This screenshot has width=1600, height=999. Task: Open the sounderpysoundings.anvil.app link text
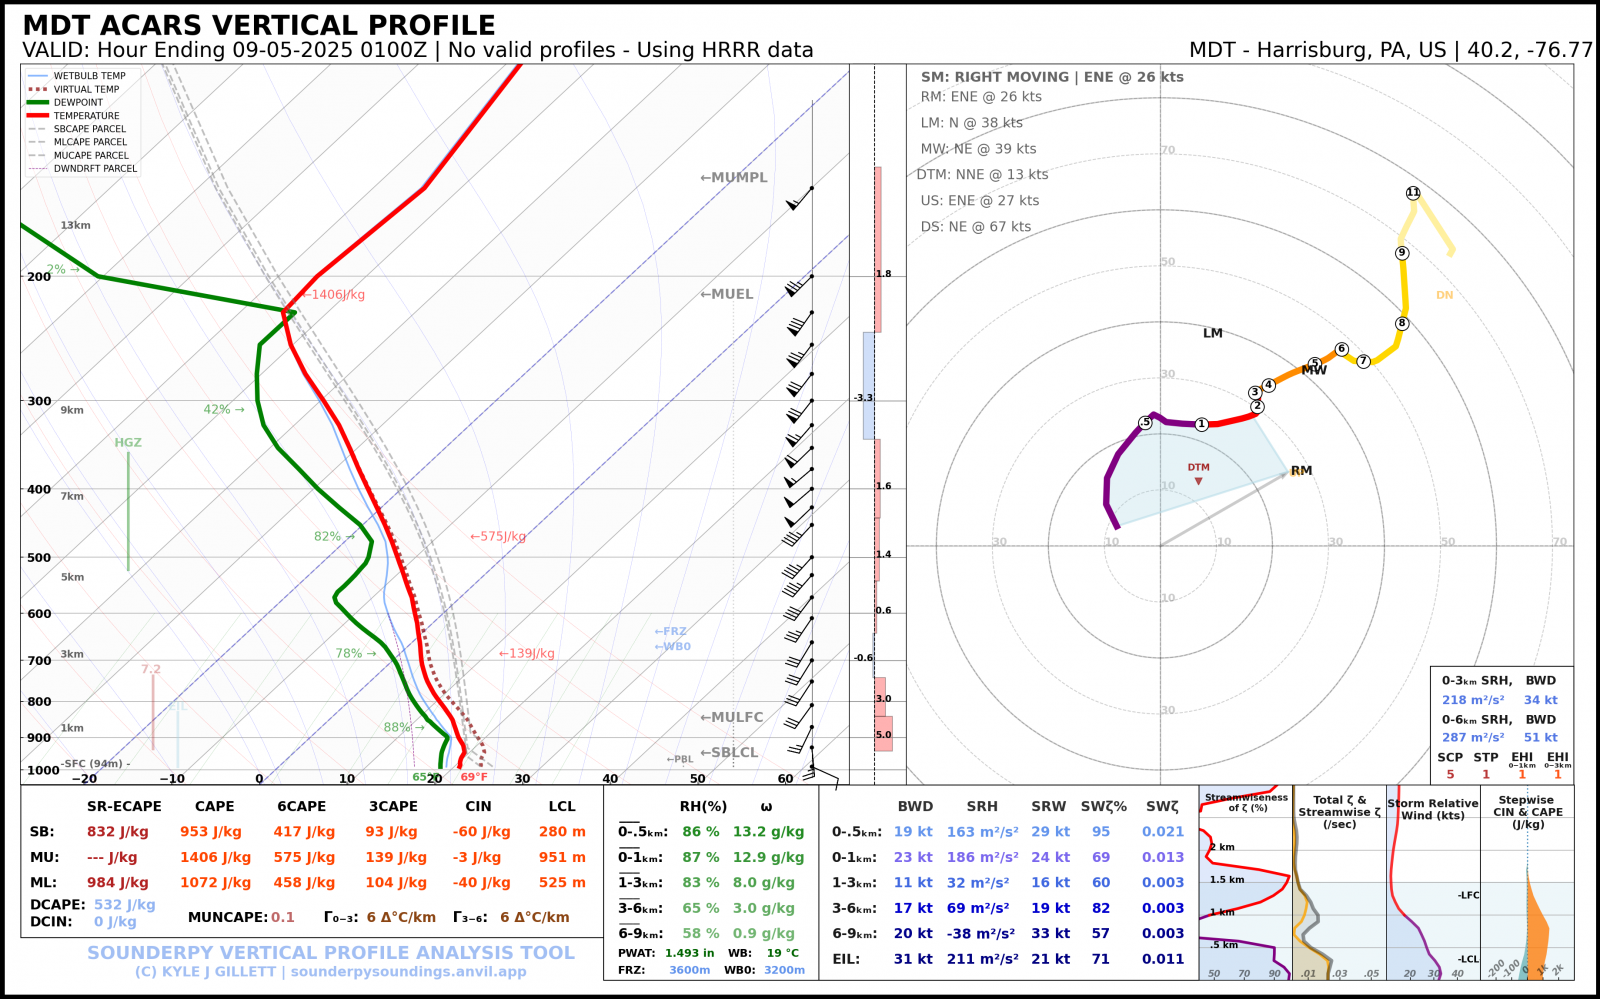pyautogui.click(x=408, y=972)
